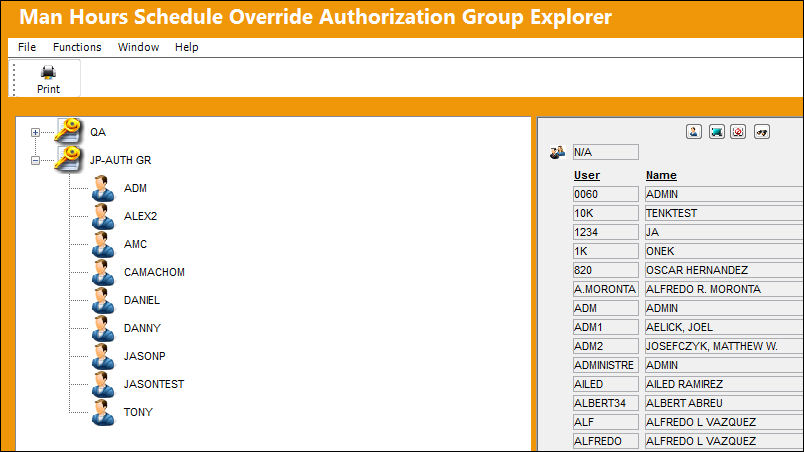Click the N/A input field

point(606,152)
